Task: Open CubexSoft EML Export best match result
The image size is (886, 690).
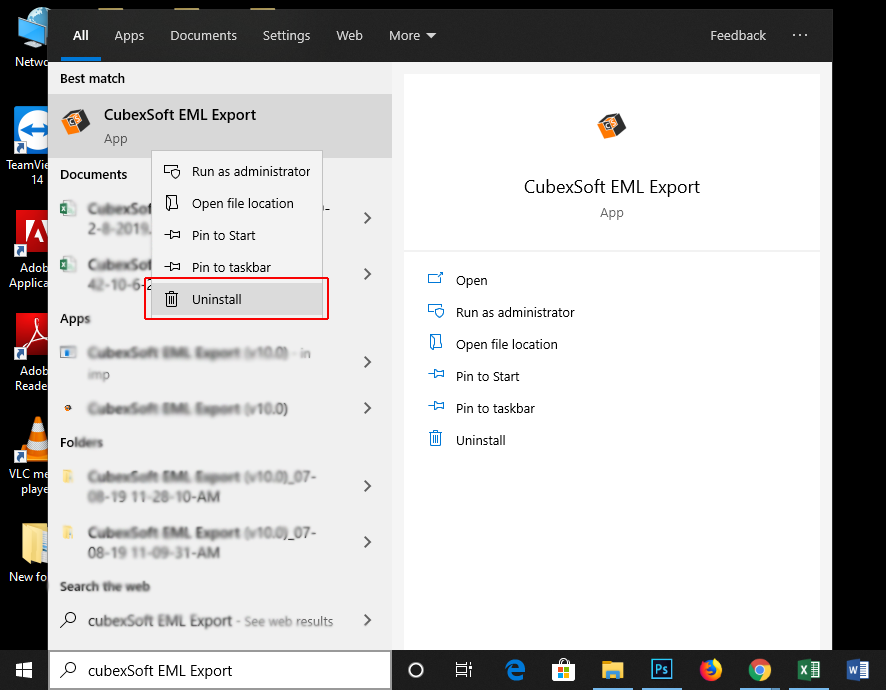Action: [x=220, y=126]
